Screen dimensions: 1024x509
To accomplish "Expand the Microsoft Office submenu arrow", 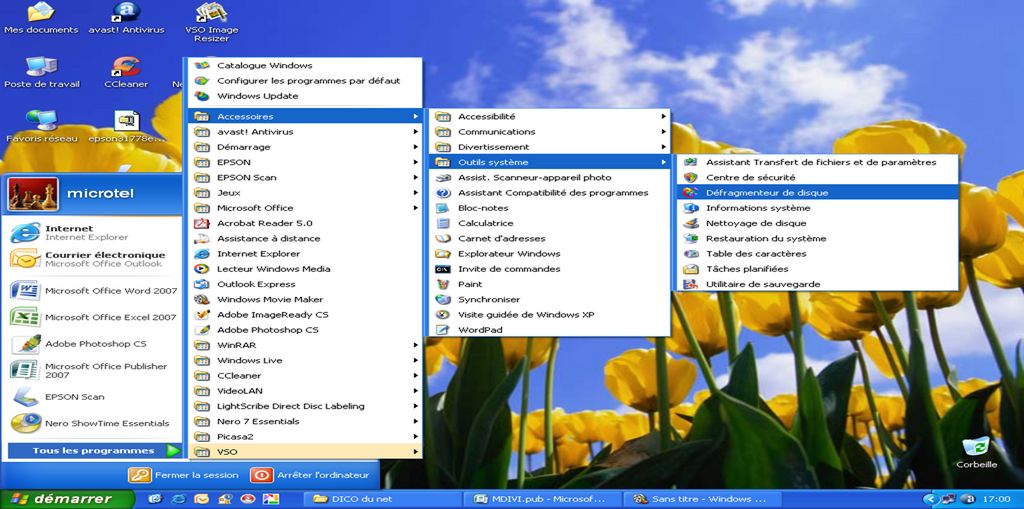I will [x=415, y=208].
